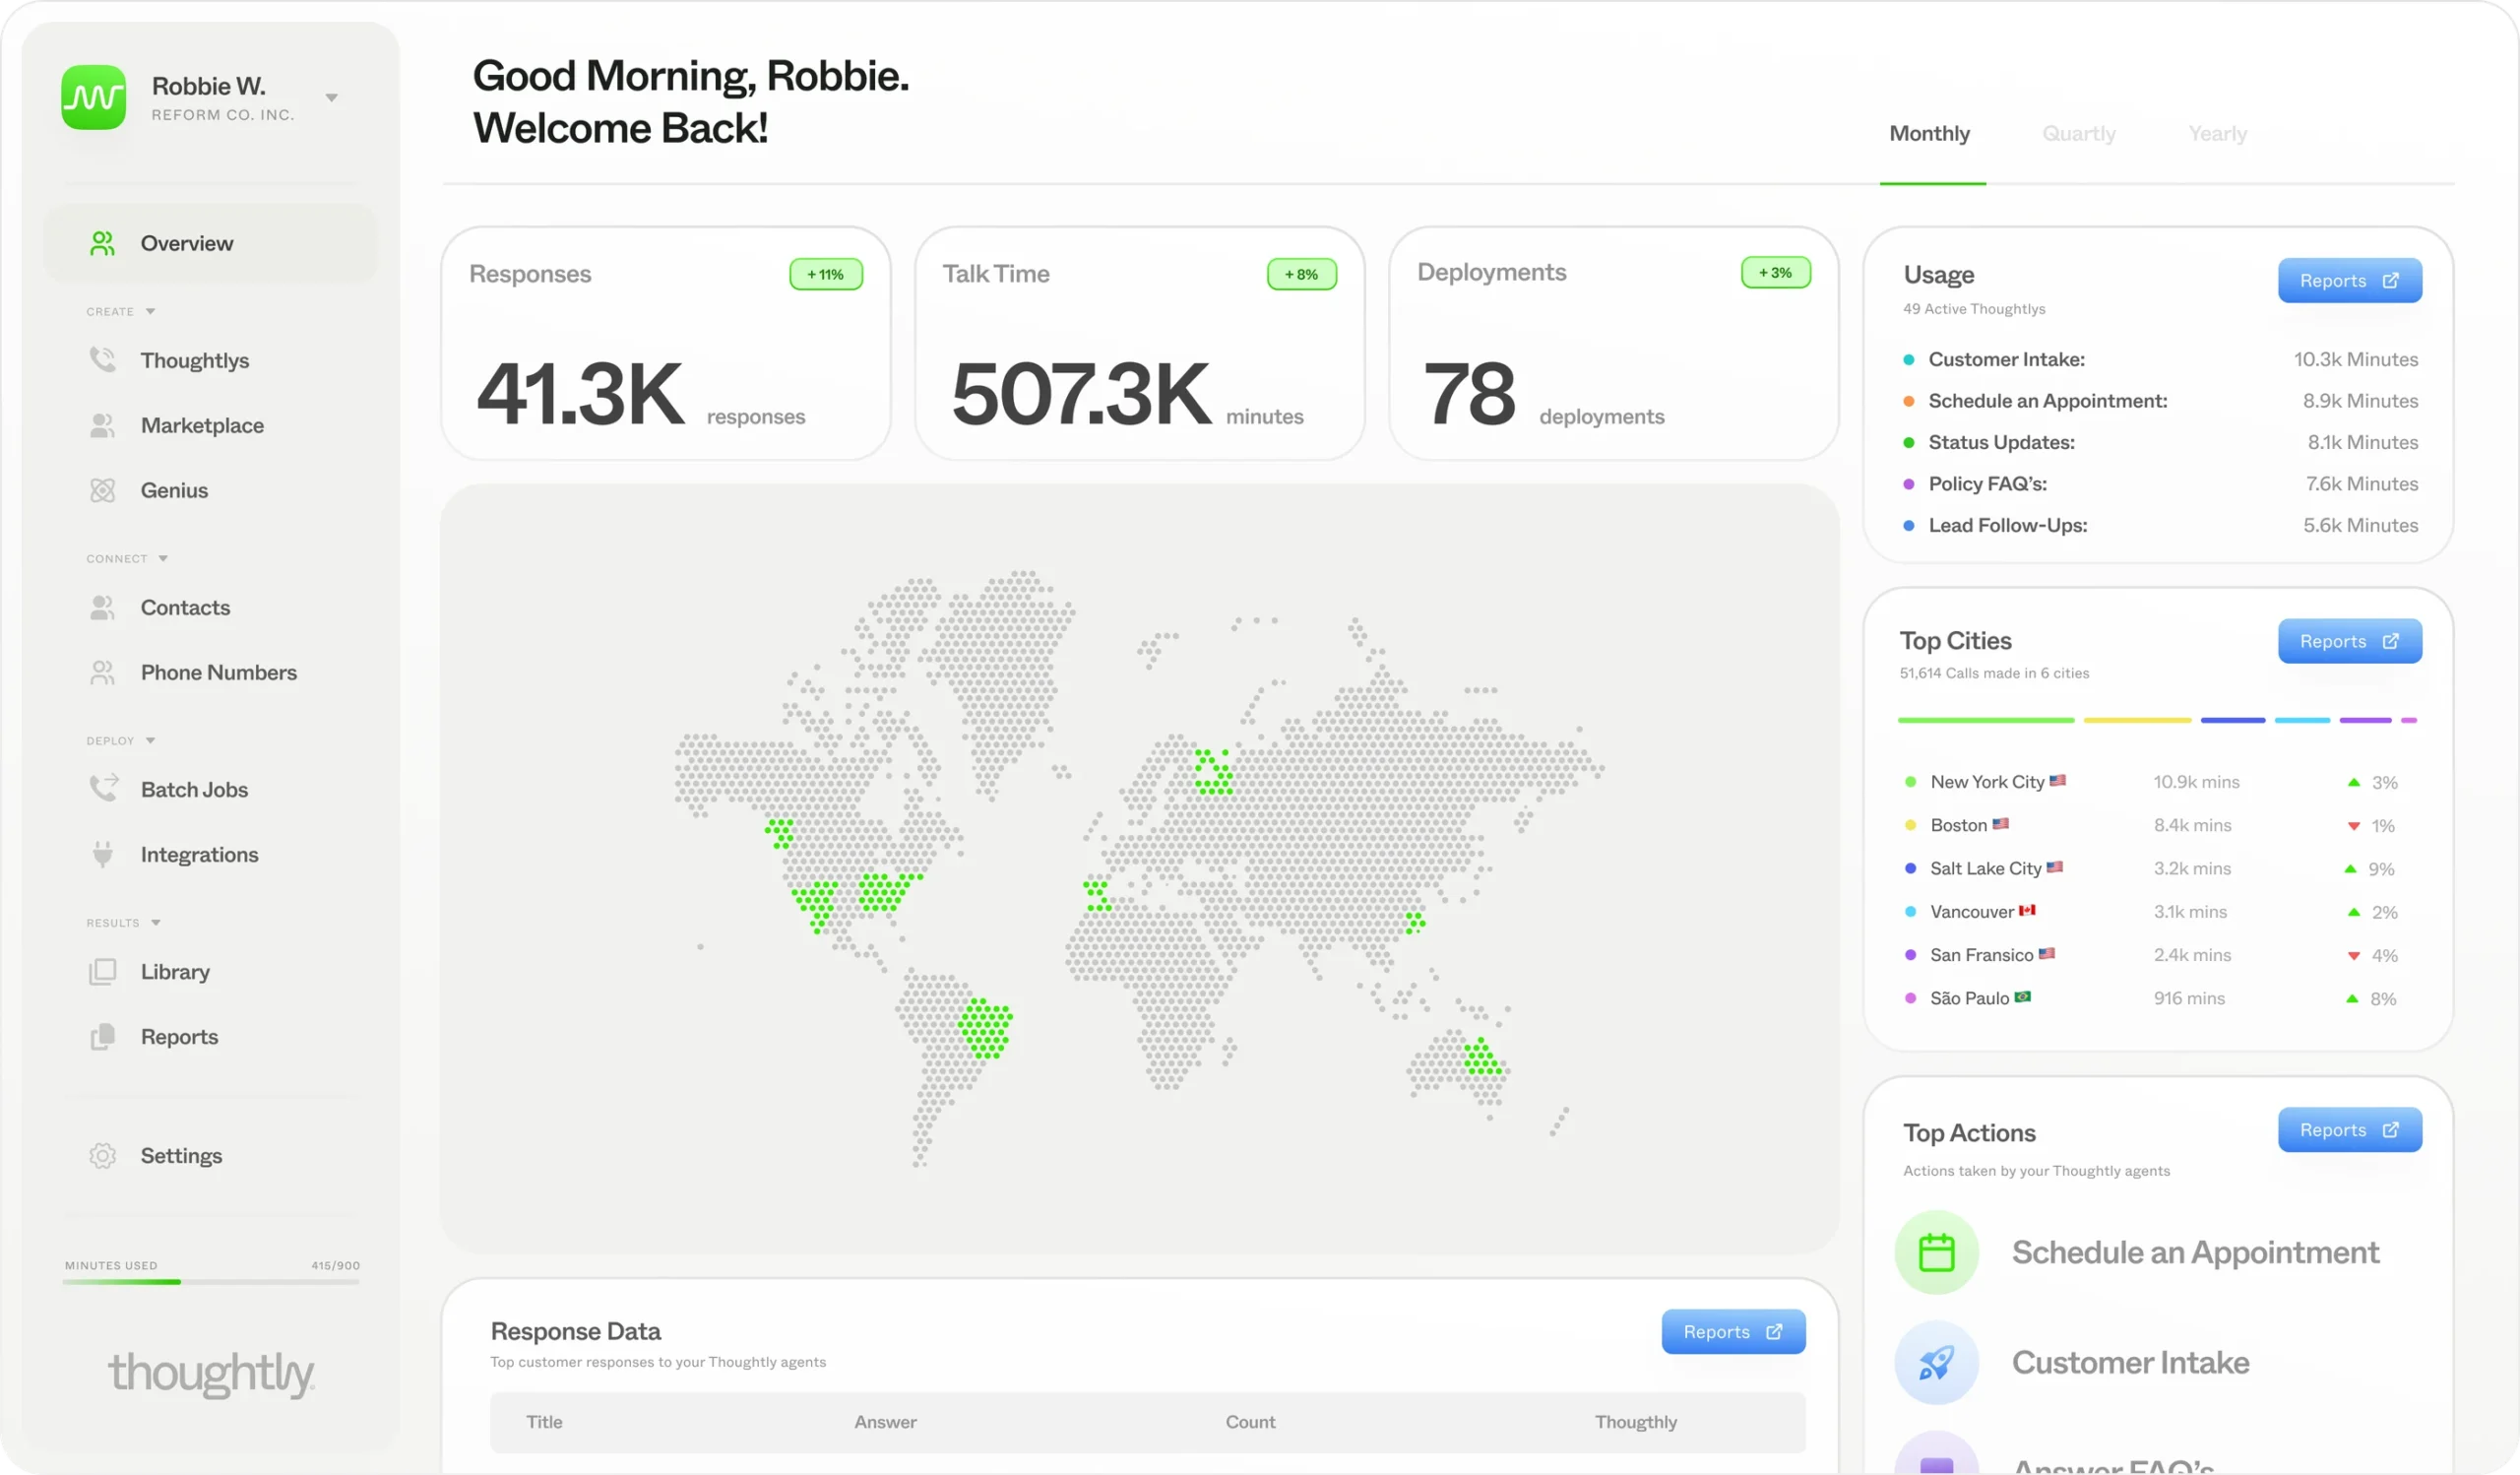
Task: Collapse the CREATE sidebar section
Action: coord(150,311)
